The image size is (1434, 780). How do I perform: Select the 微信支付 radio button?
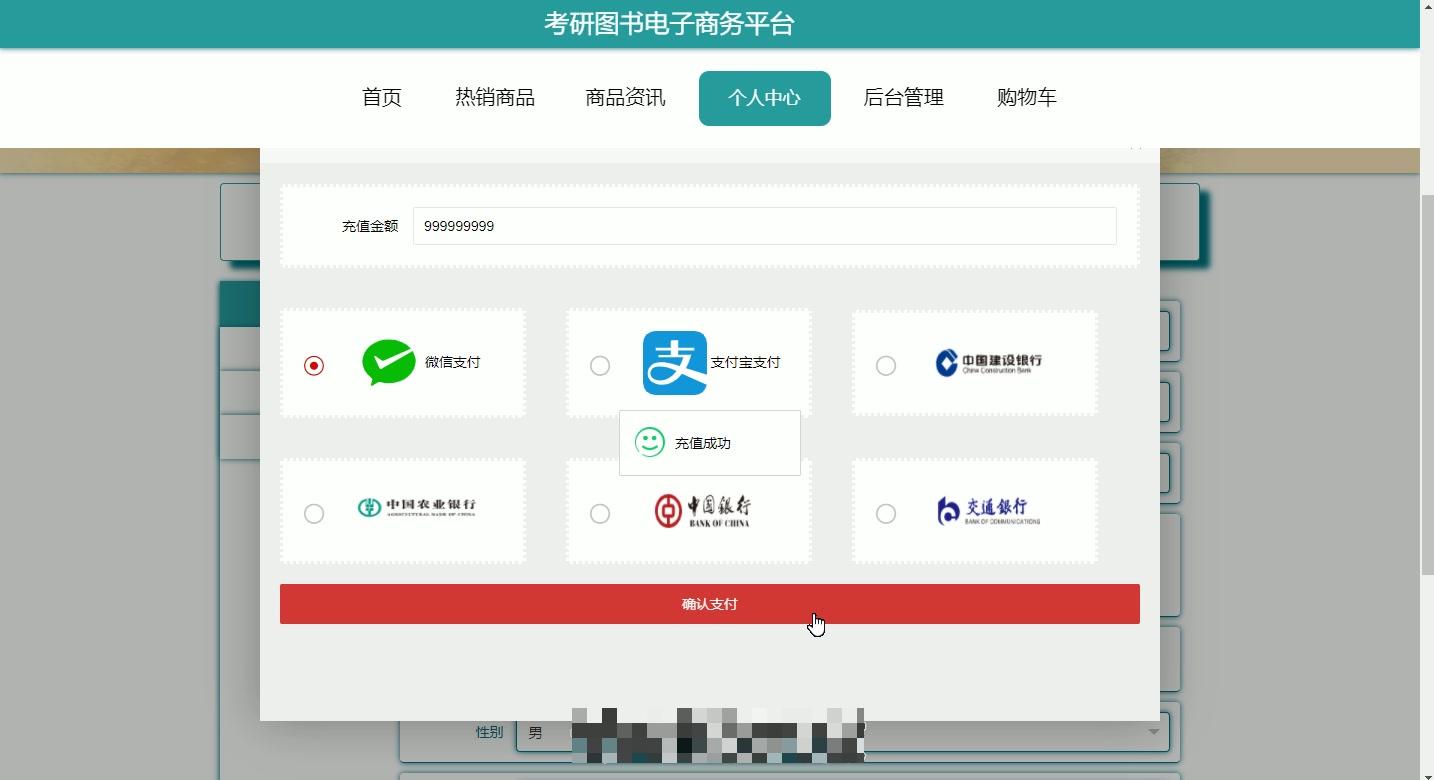[x=314, y=366]
